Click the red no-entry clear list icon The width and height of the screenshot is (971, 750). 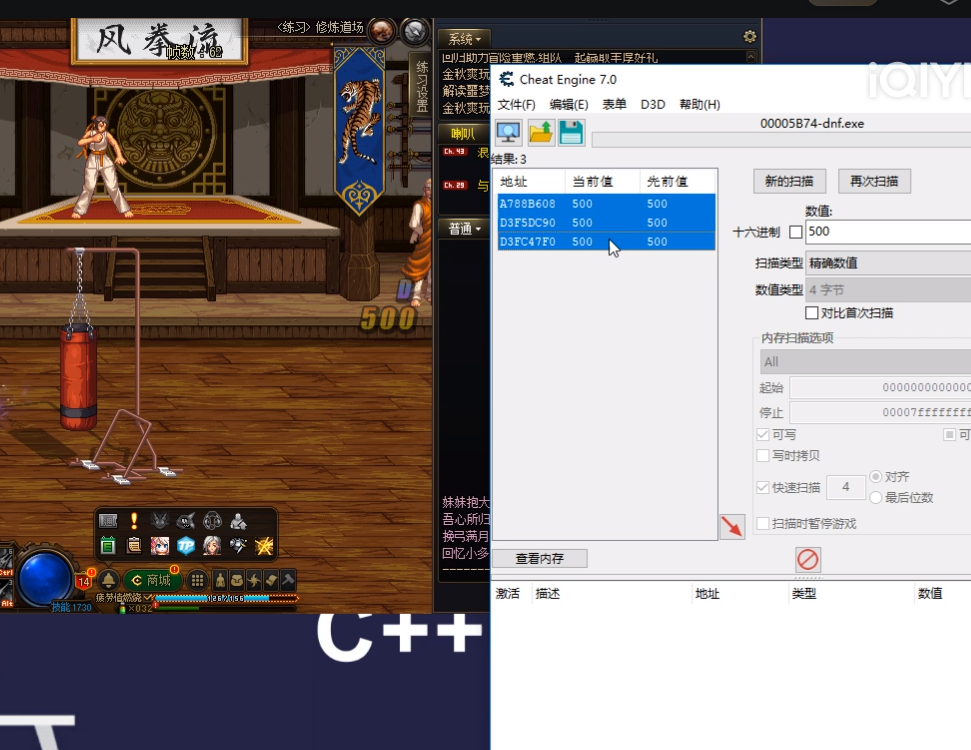point(808,559)
